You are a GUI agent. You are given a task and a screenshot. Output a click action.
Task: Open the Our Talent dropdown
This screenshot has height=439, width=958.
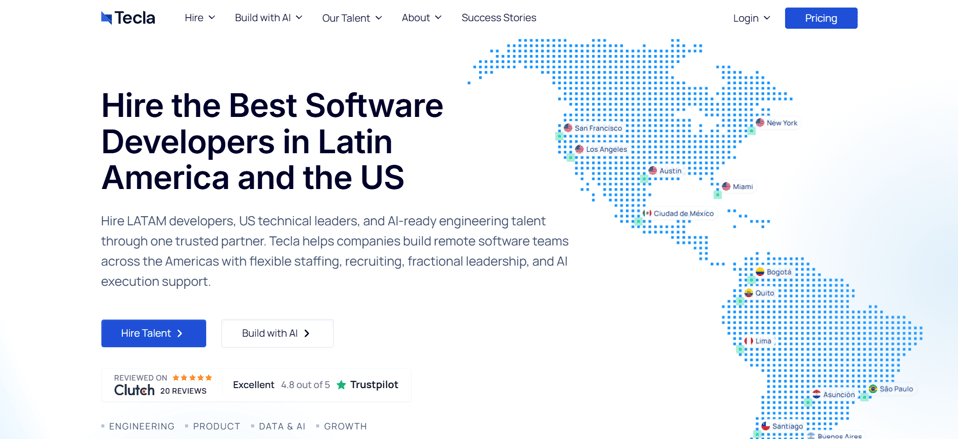[352, 18]
